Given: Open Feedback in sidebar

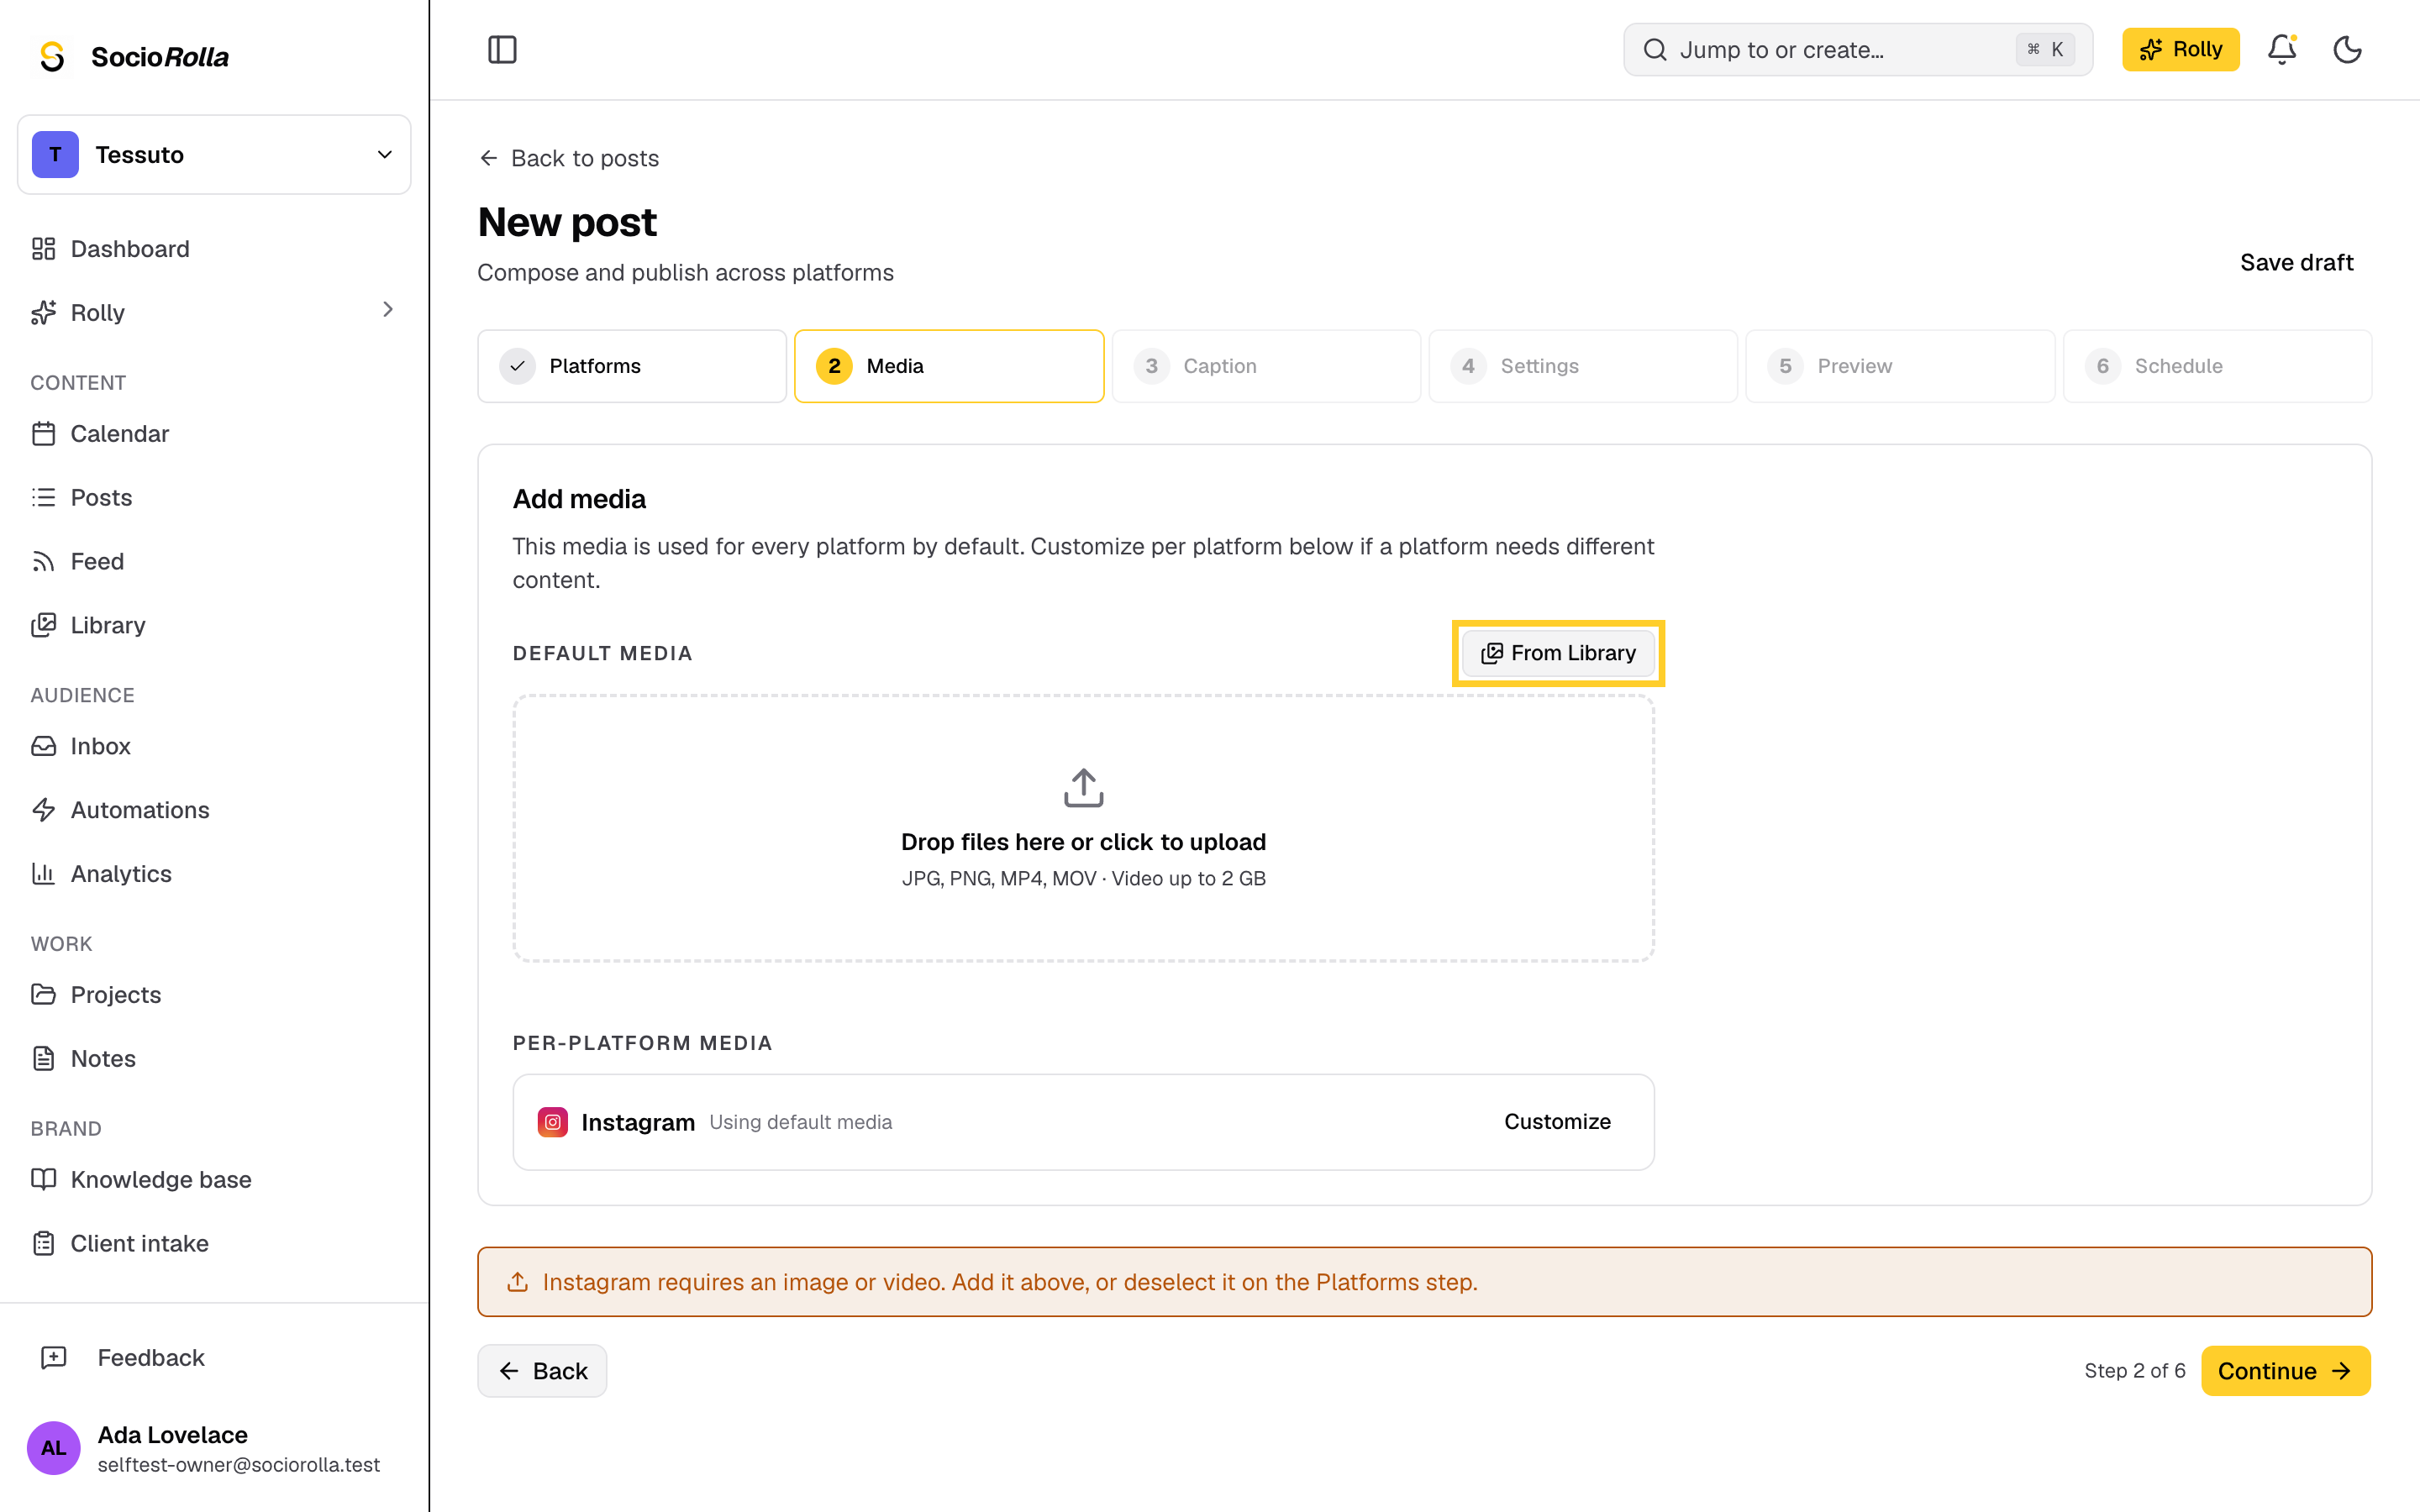Looking at the screenshot, I should coord(214,1357).
